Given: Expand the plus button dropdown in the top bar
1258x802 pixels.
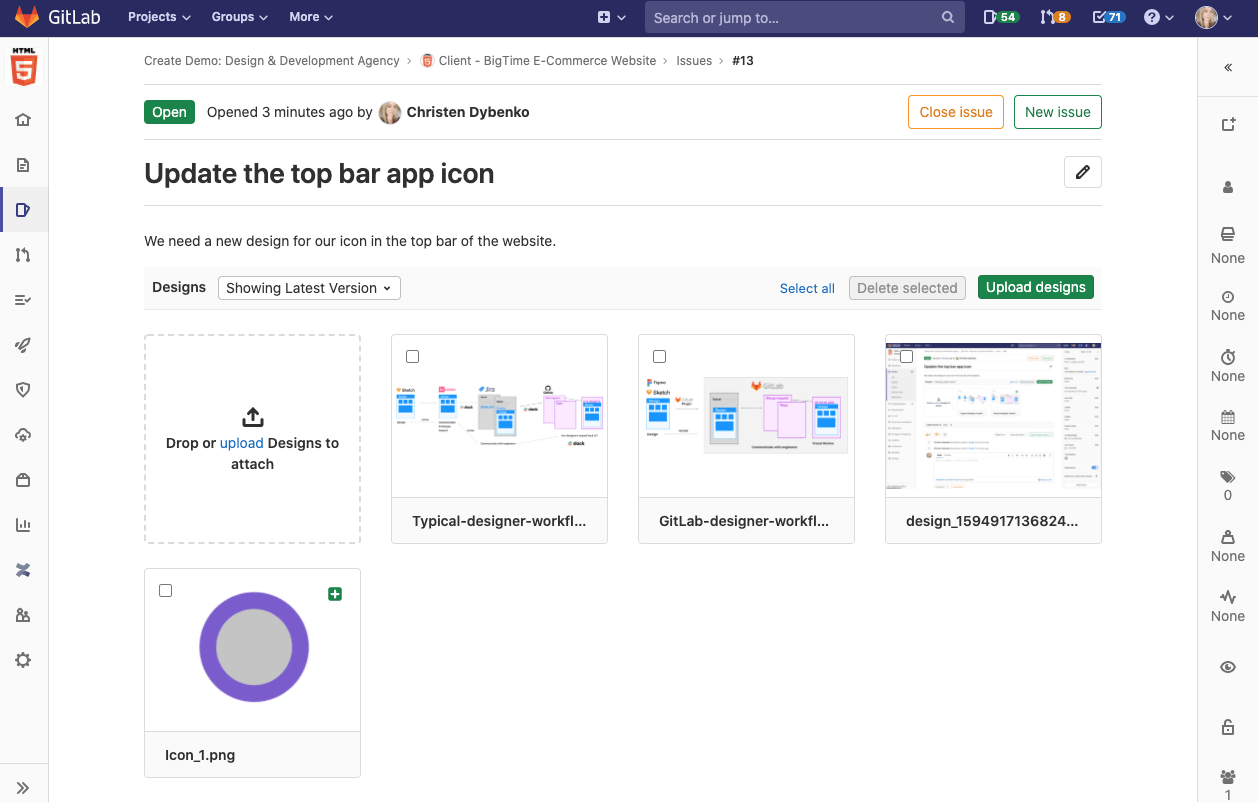Looking at the screenshot, I should [x=611, y=17].
